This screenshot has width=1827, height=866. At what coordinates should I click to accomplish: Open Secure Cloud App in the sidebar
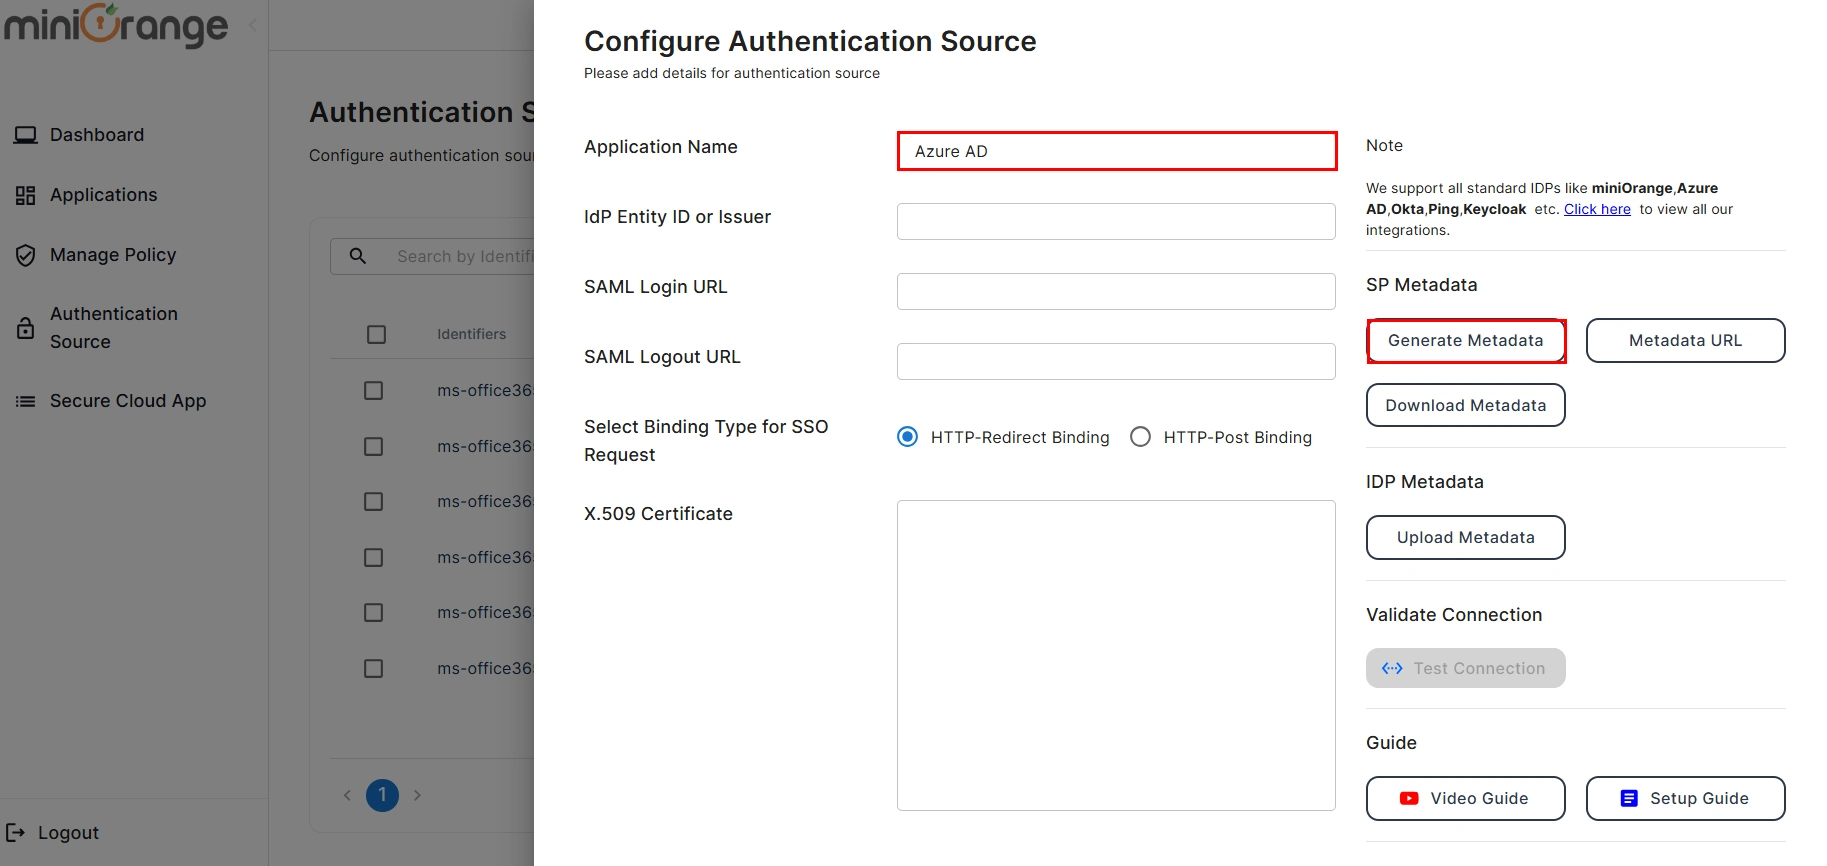(128, 401)
